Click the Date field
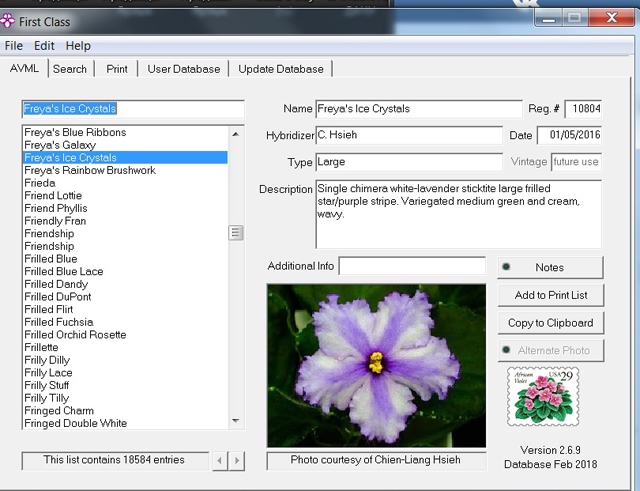 pos(569,135)
